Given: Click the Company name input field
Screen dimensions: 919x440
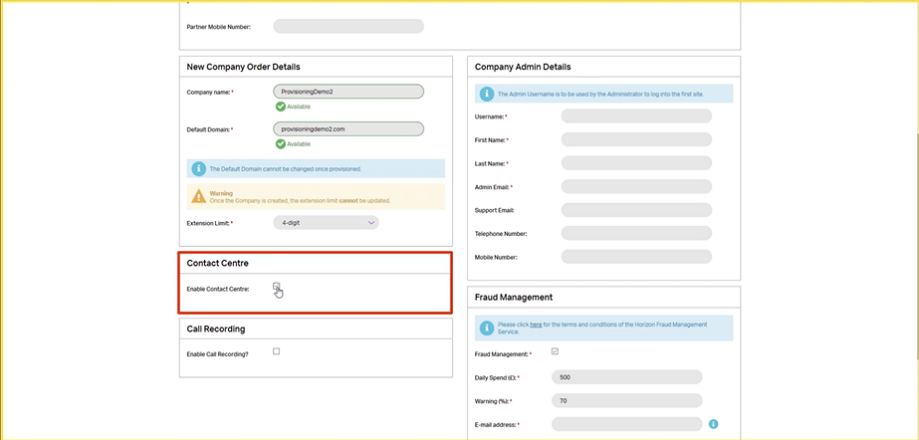Looking at the screenshot, I should (348, 91).
